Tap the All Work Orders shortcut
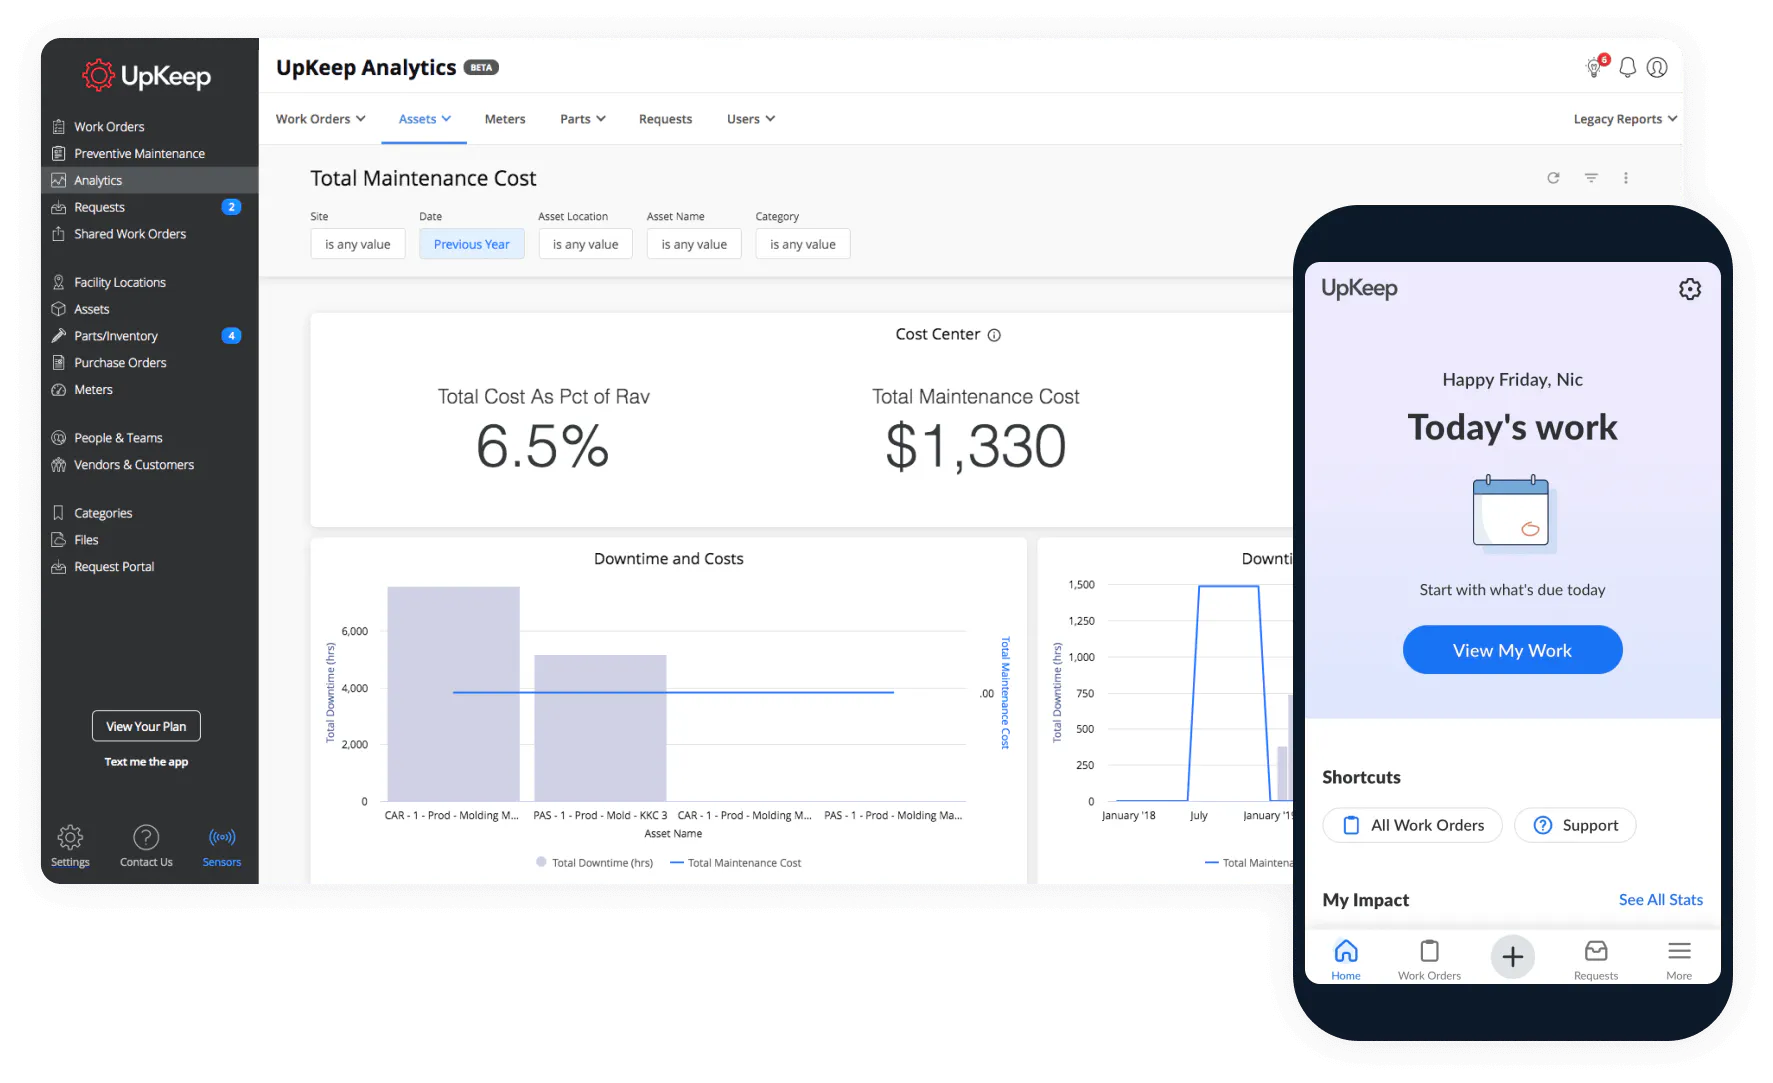 [x=1412, y=825]
